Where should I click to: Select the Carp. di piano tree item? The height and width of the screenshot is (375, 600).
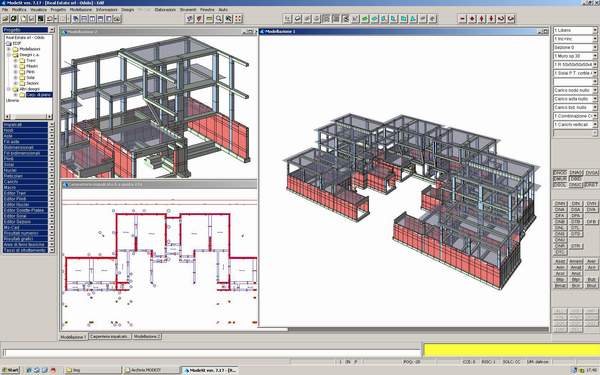pos(39,95)
